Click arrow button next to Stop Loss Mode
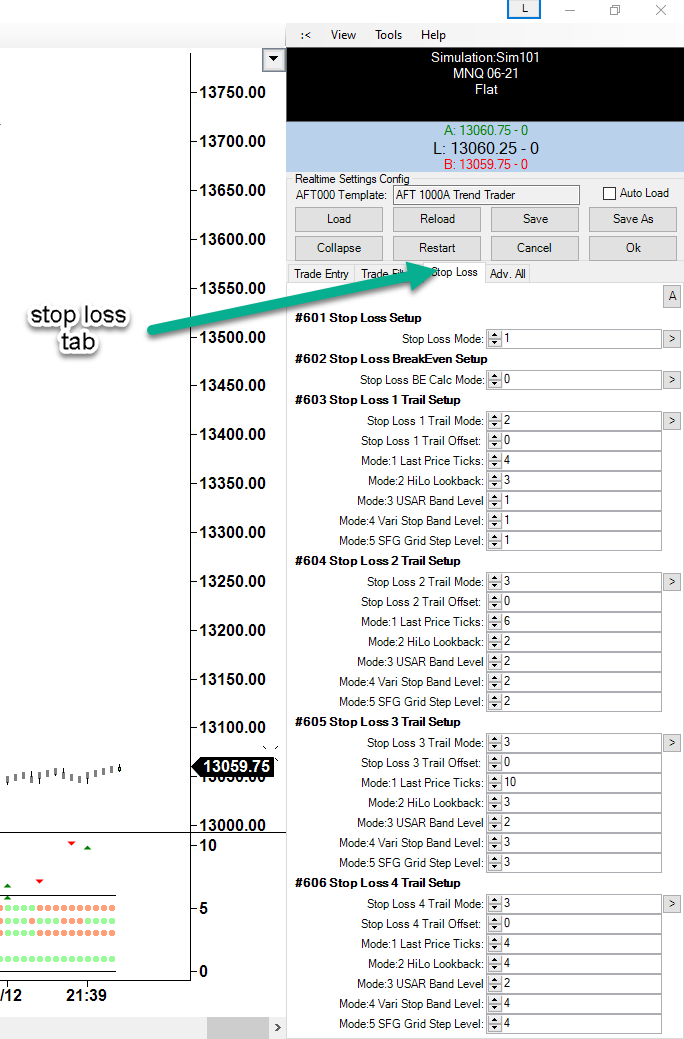Viewport: 684px width, 1039px height. [672, 339]
